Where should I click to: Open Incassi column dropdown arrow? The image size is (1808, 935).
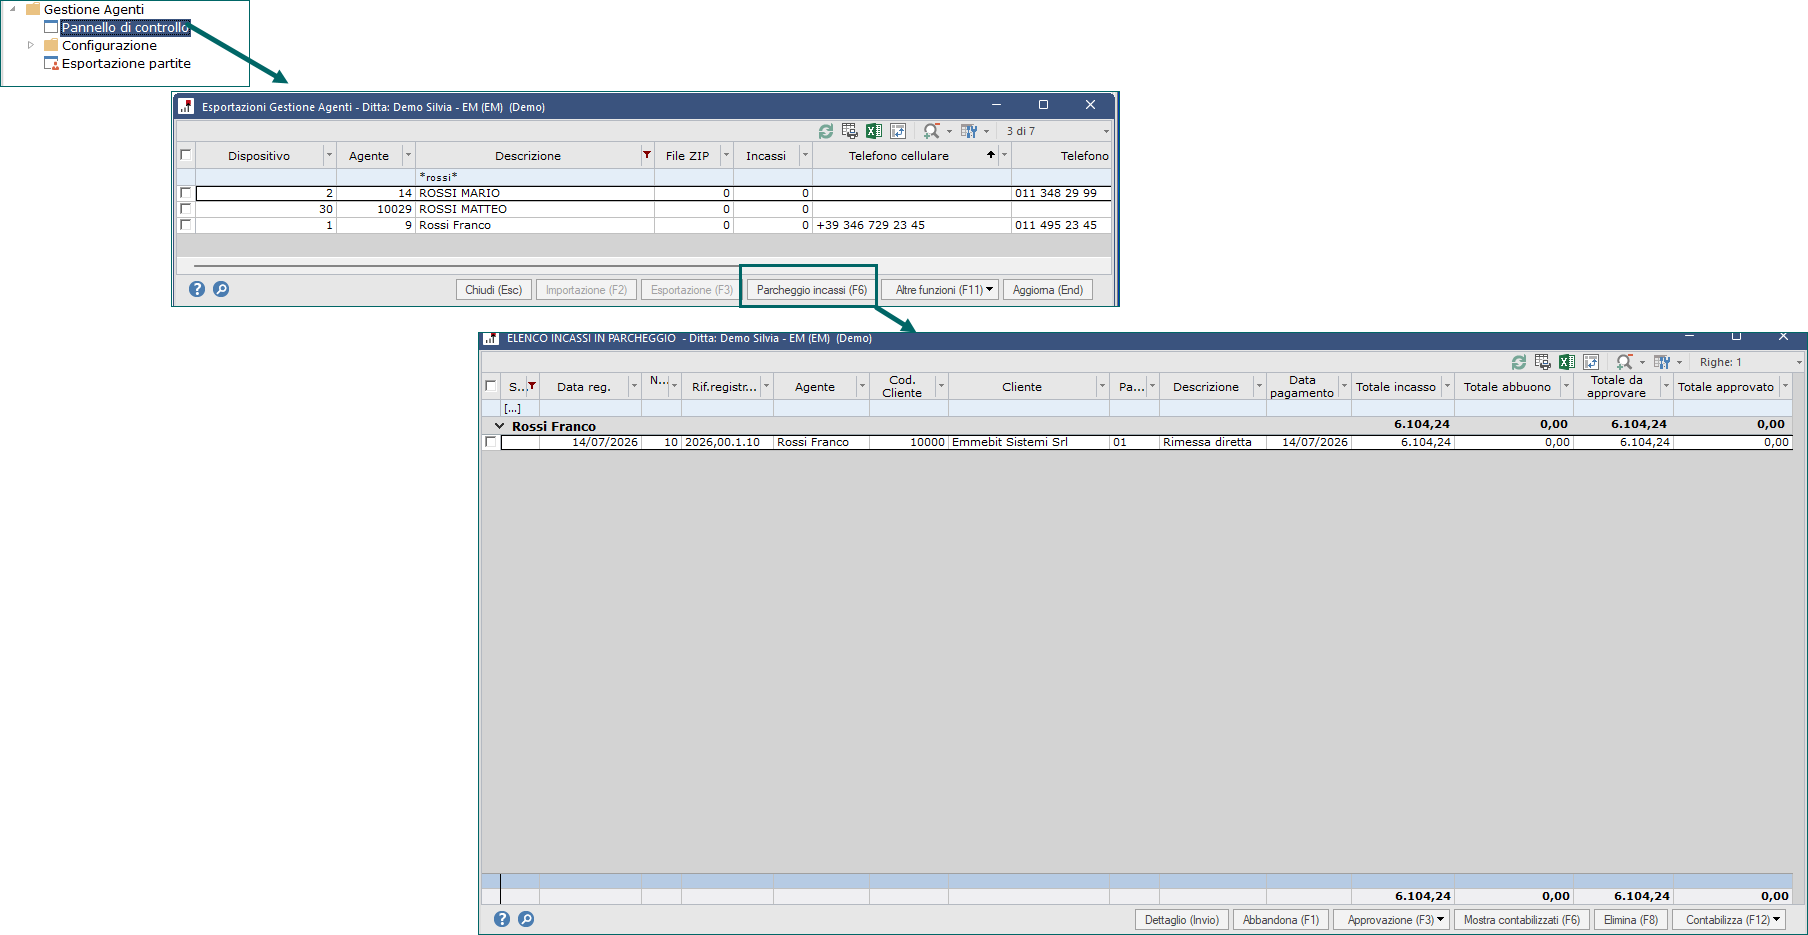[805, 155]
